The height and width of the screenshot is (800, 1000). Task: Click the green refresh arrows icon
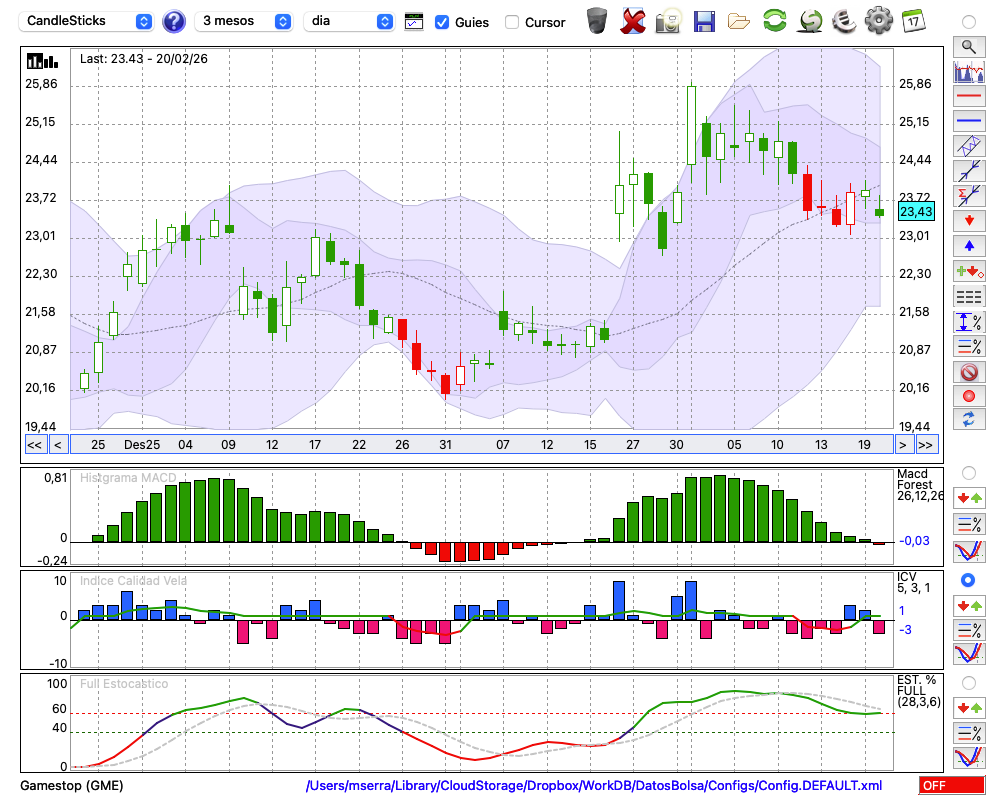coord(774,21)
